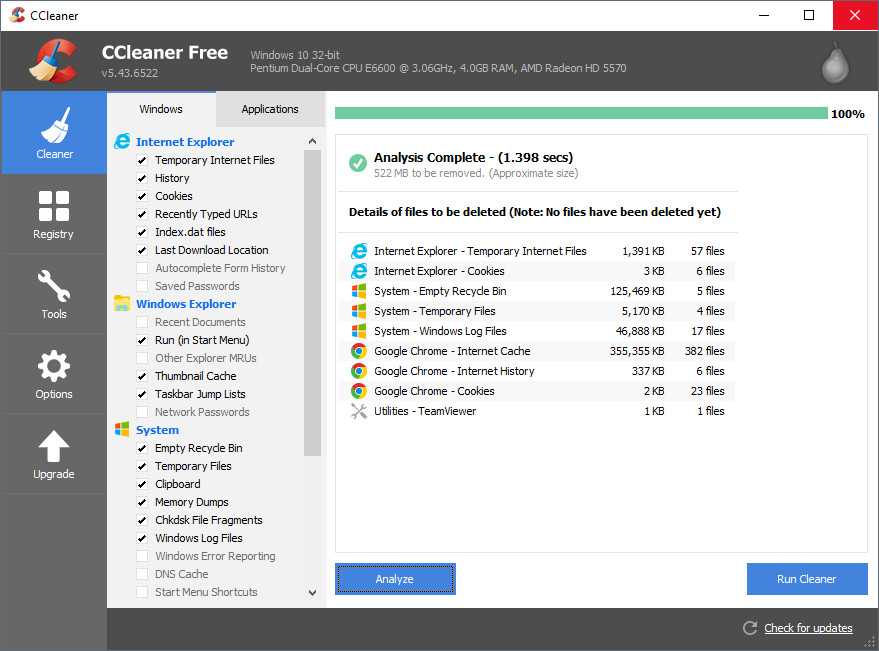The image size is (879, 651).
Task: Uncheck Empty Recycle Bin
Action: tap(142, 448)
